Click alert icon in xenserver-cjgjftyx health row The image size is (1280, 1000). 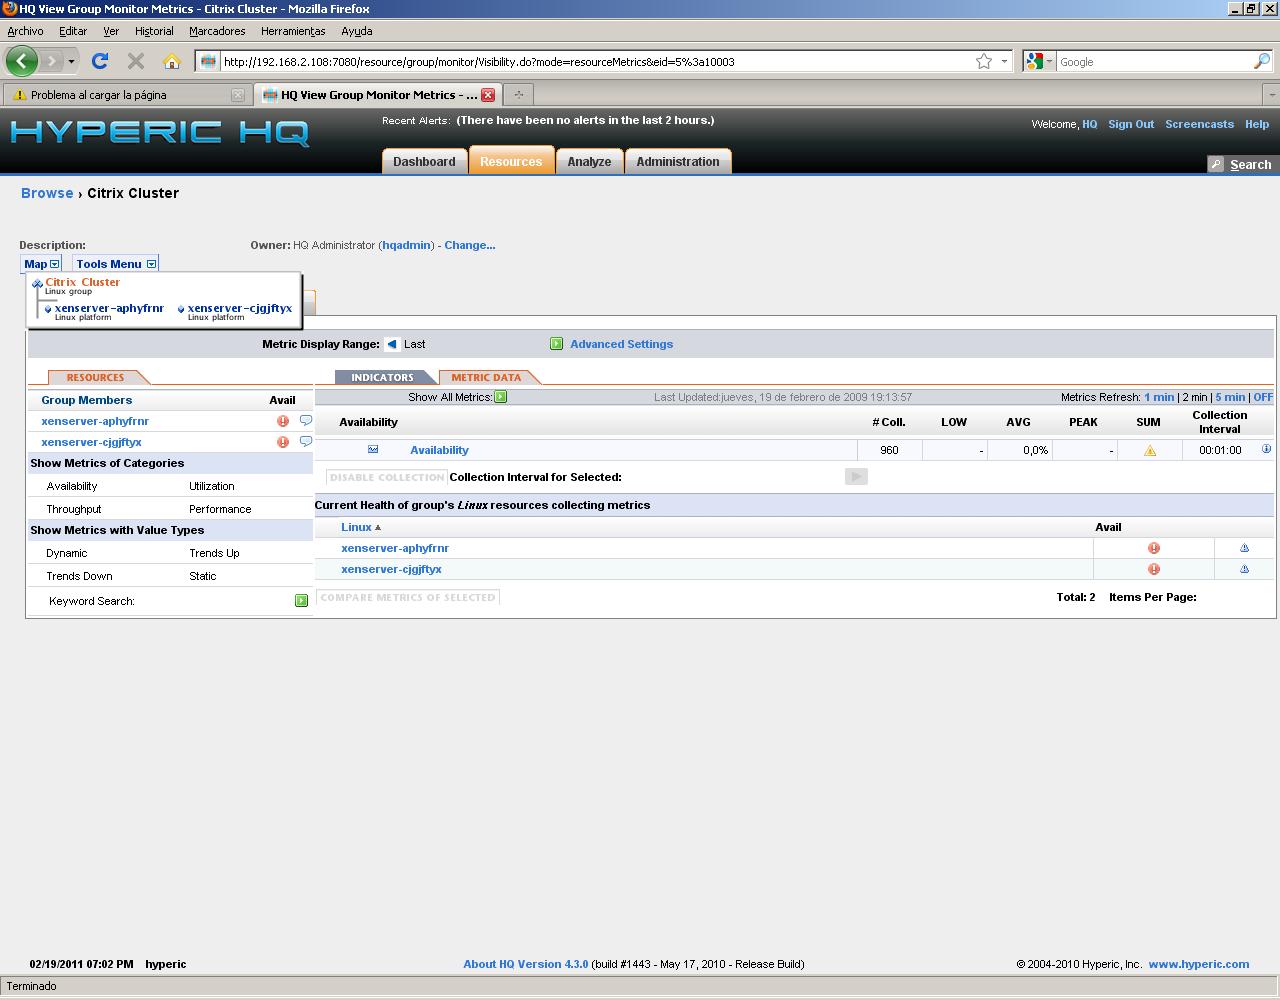[1245, 569]
